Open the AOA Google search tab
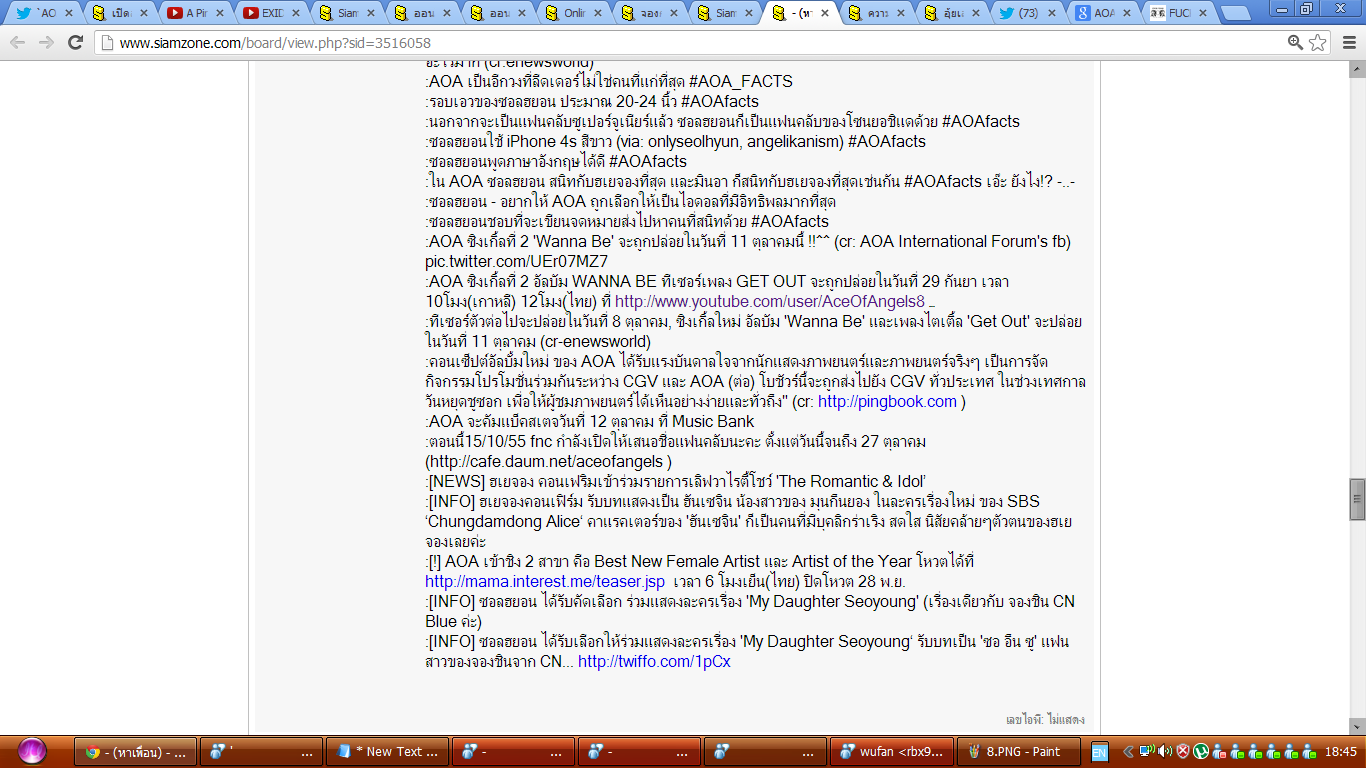The width and height of the screenshot is (1366, 768). 1103,14
